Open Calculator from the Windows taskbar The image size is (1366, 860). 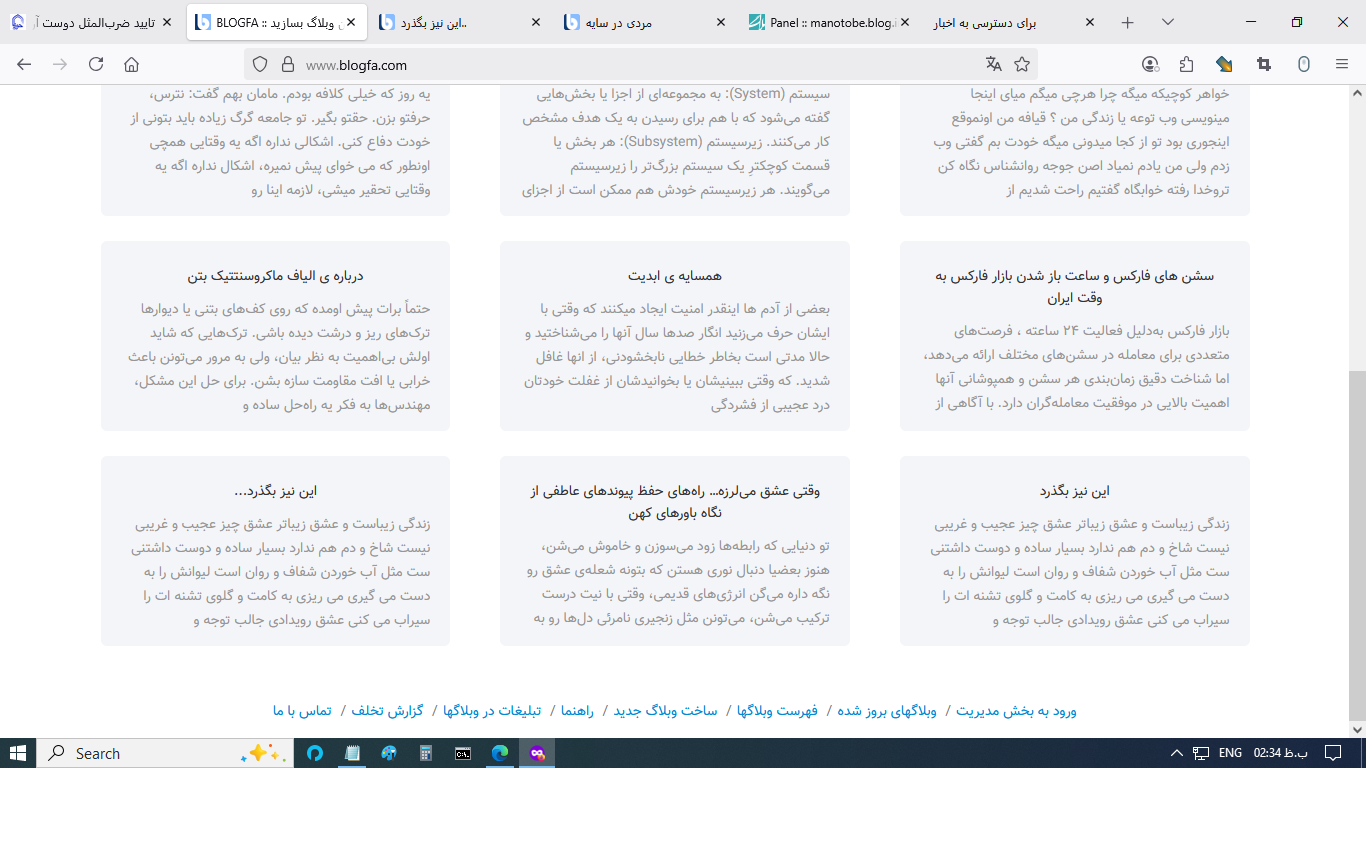point(426,753)
